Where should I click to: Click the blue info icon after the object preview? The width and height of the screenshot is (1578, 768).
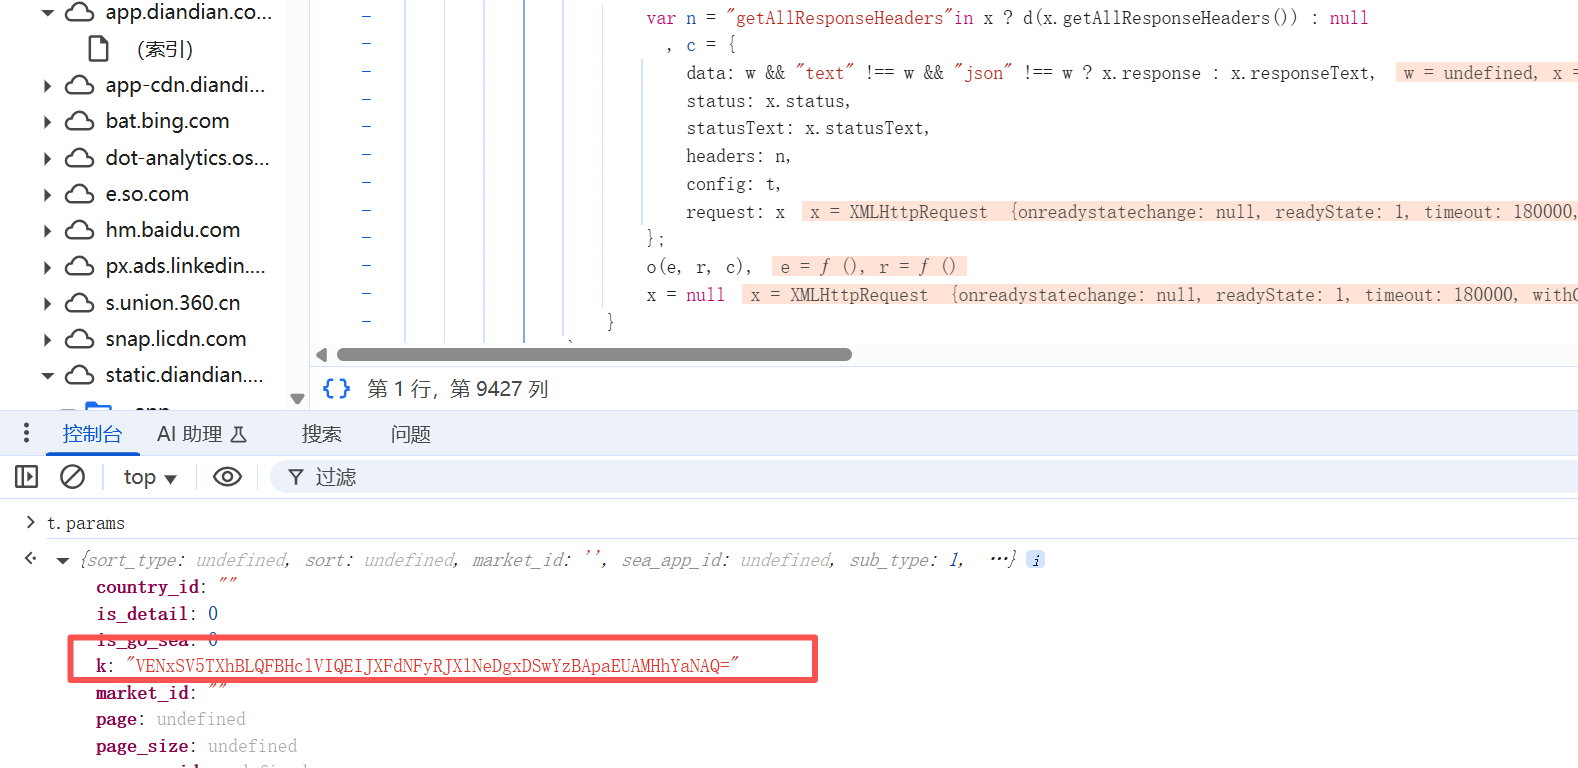tap(1036, 560)
